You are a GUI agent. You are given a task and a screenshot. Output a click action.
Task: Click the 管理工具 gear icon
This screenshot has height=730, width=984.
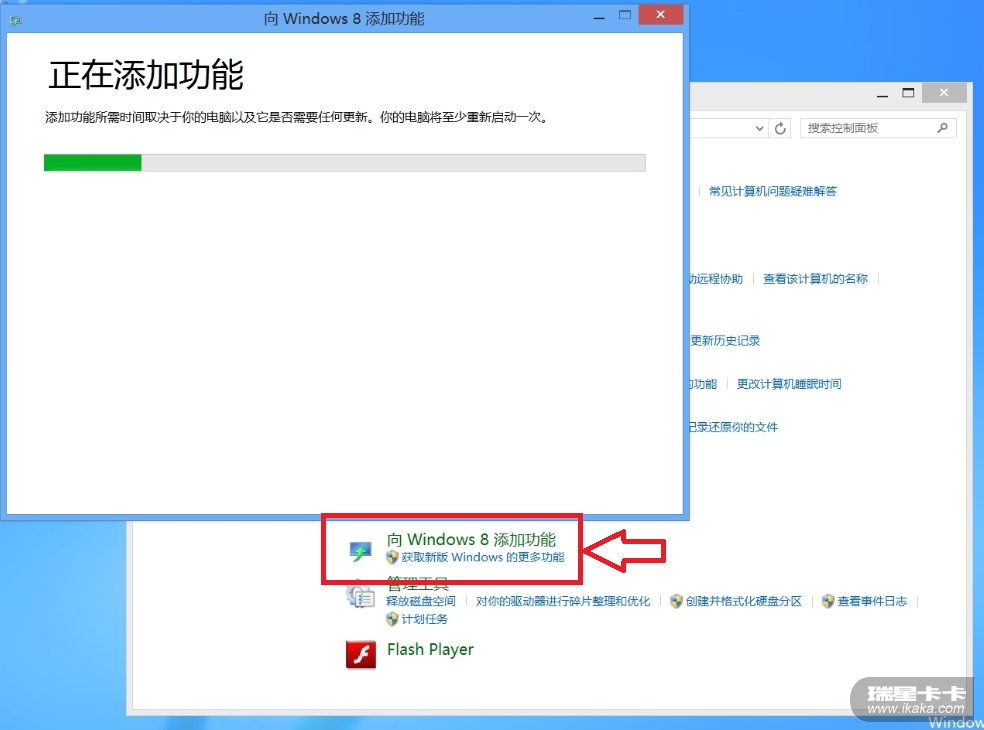coord(360,594)
